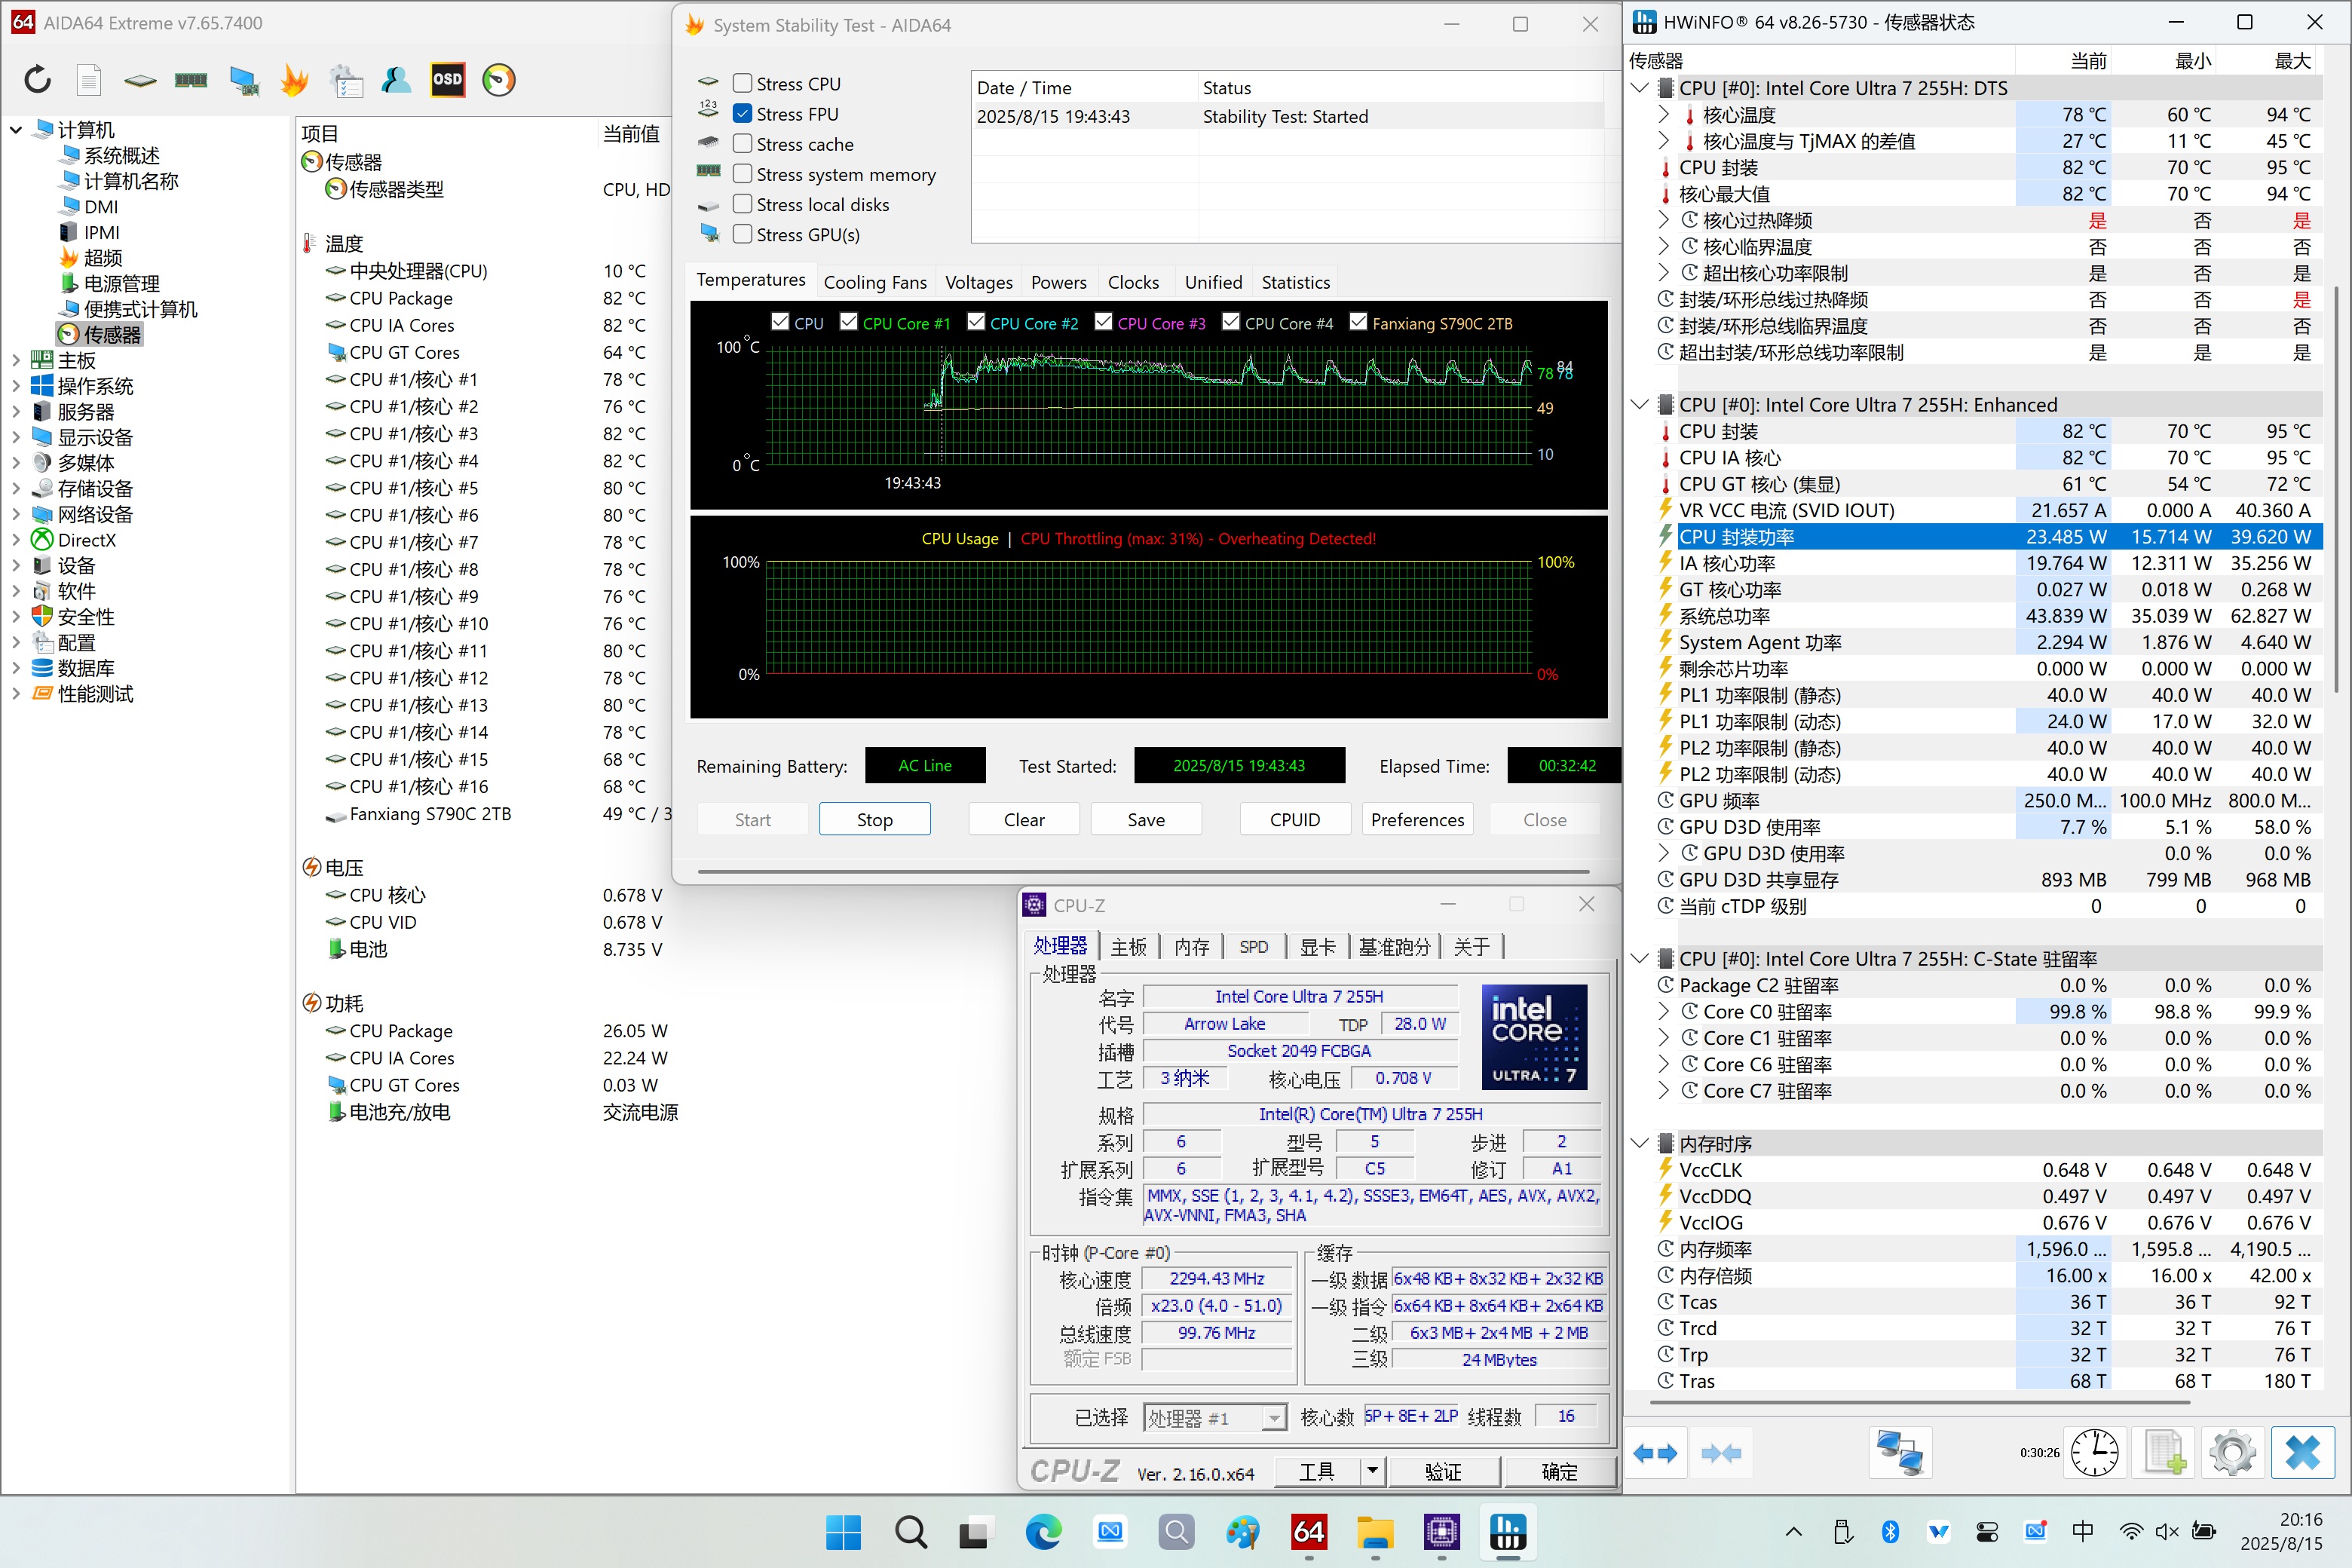Toggle the Fanxiang S790C 2TB graph checkbox
The width and height of the screenshot is (2352, 1568).
pos(1358,321)
